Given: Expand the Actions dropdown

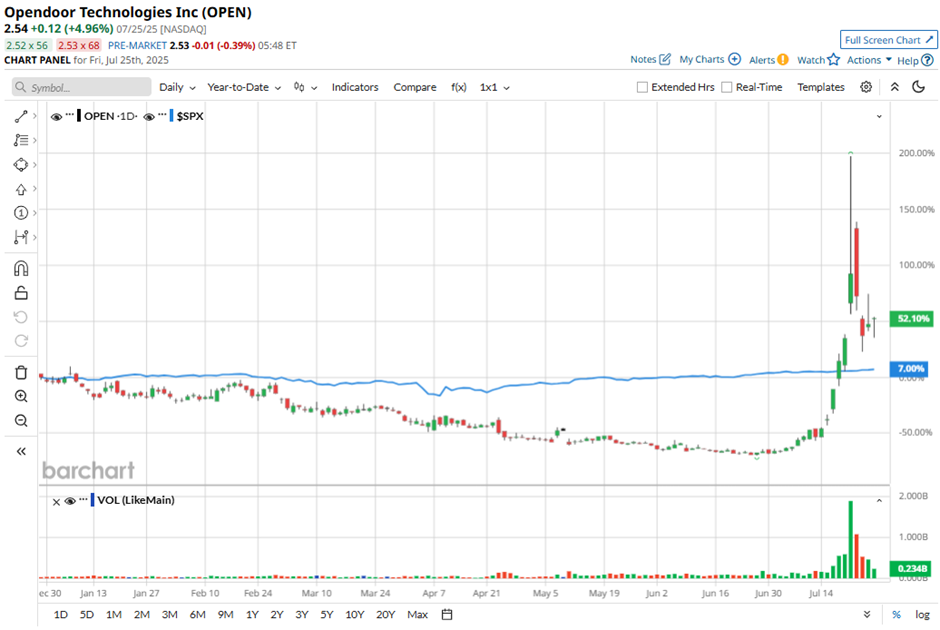Looking at the screenshot, I should (869, 60).
